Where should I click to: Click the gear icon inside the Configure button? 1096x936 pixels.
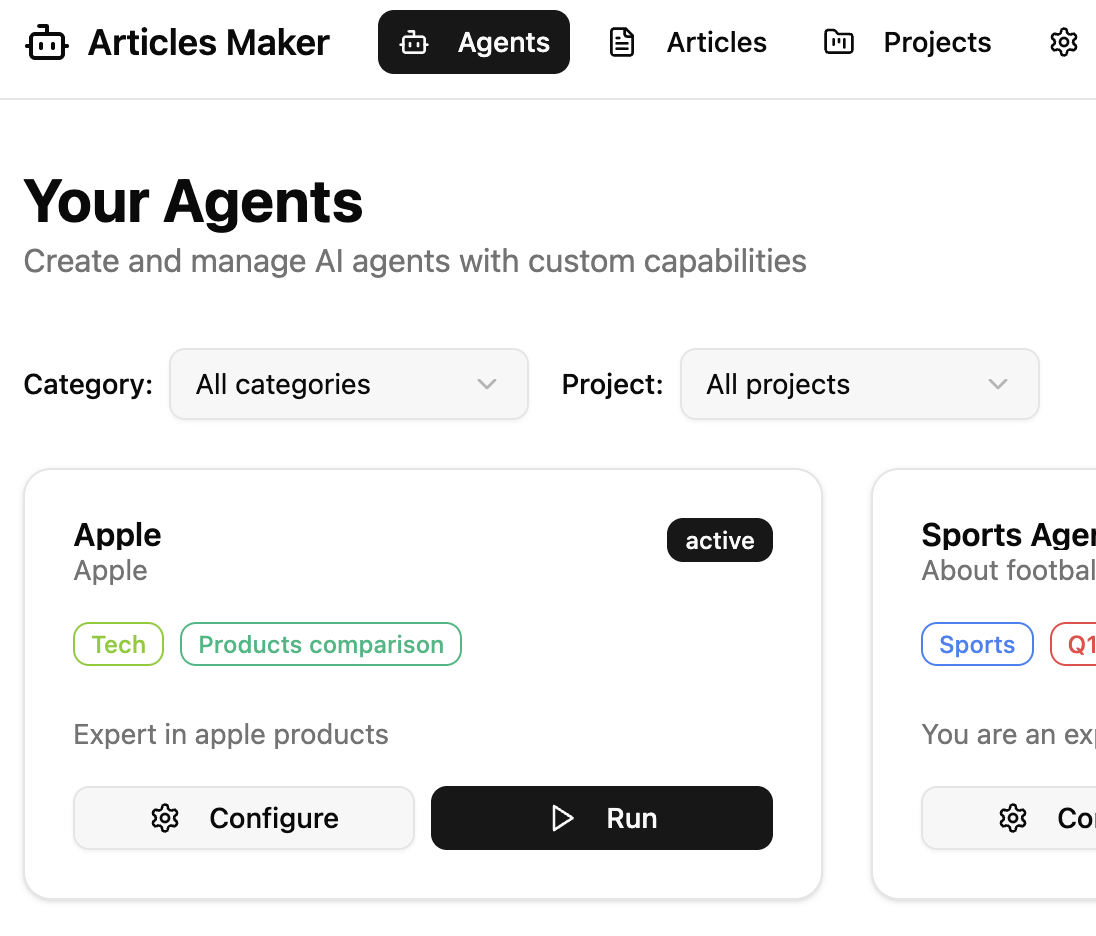164,818
